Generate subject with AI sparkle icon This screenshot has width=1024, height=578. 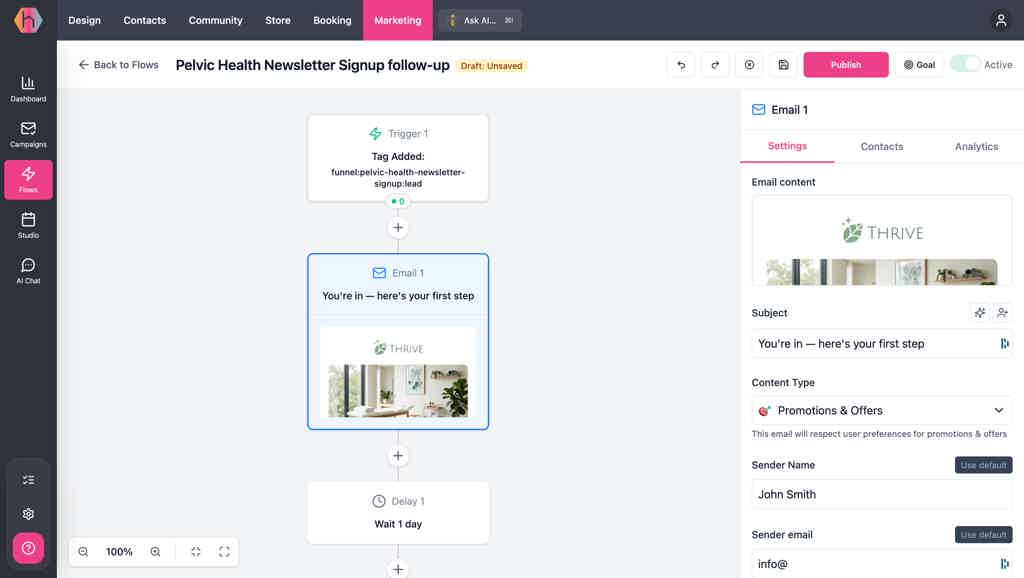click(980, 313)
